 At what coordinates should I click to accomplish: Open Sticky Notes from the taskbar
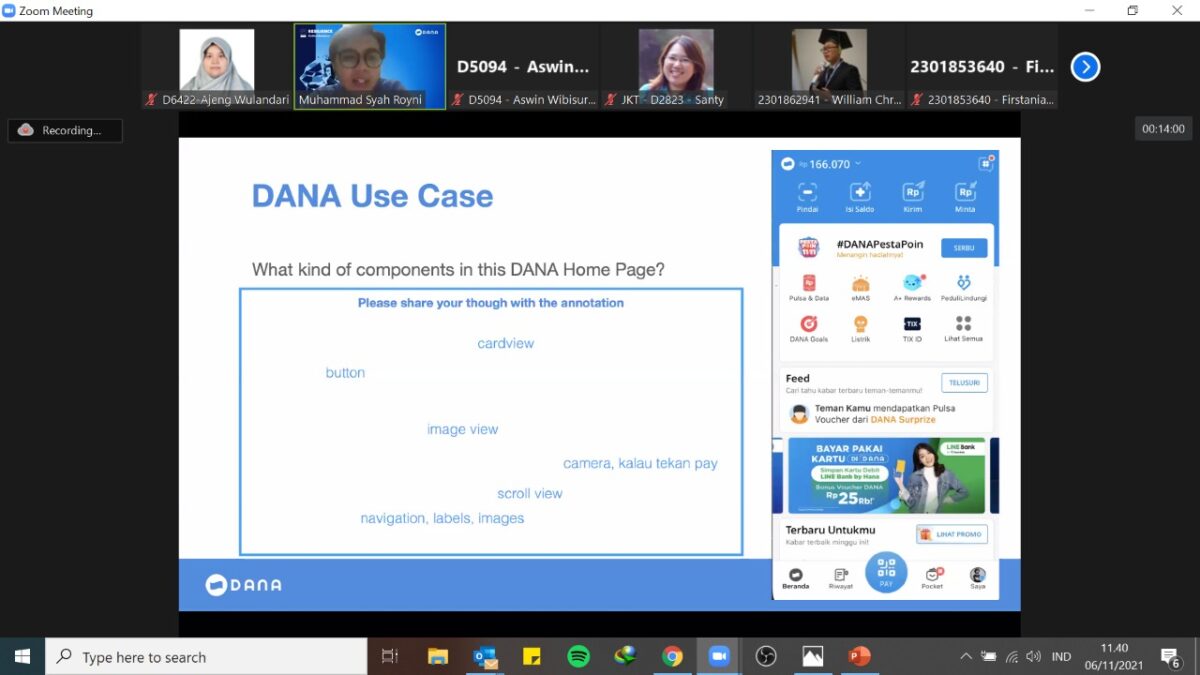[x=532, y=656]
